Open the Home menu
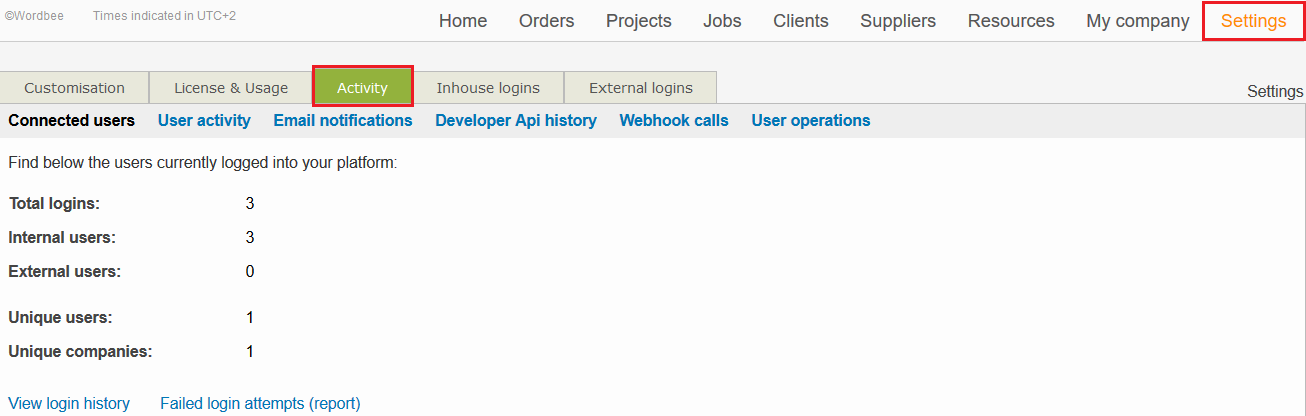Viewport: 1306px width, 416px height. point(463,21)
